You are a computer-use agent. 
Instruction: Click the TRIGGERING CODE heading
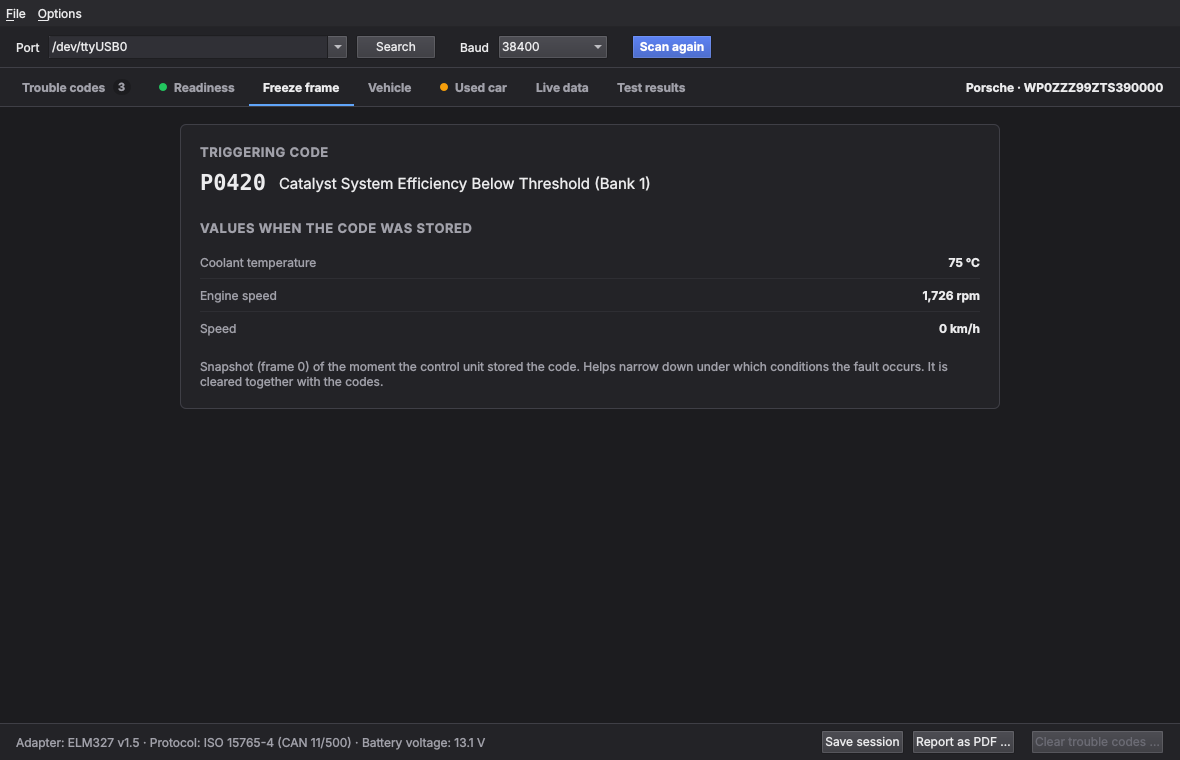(264, 152)
